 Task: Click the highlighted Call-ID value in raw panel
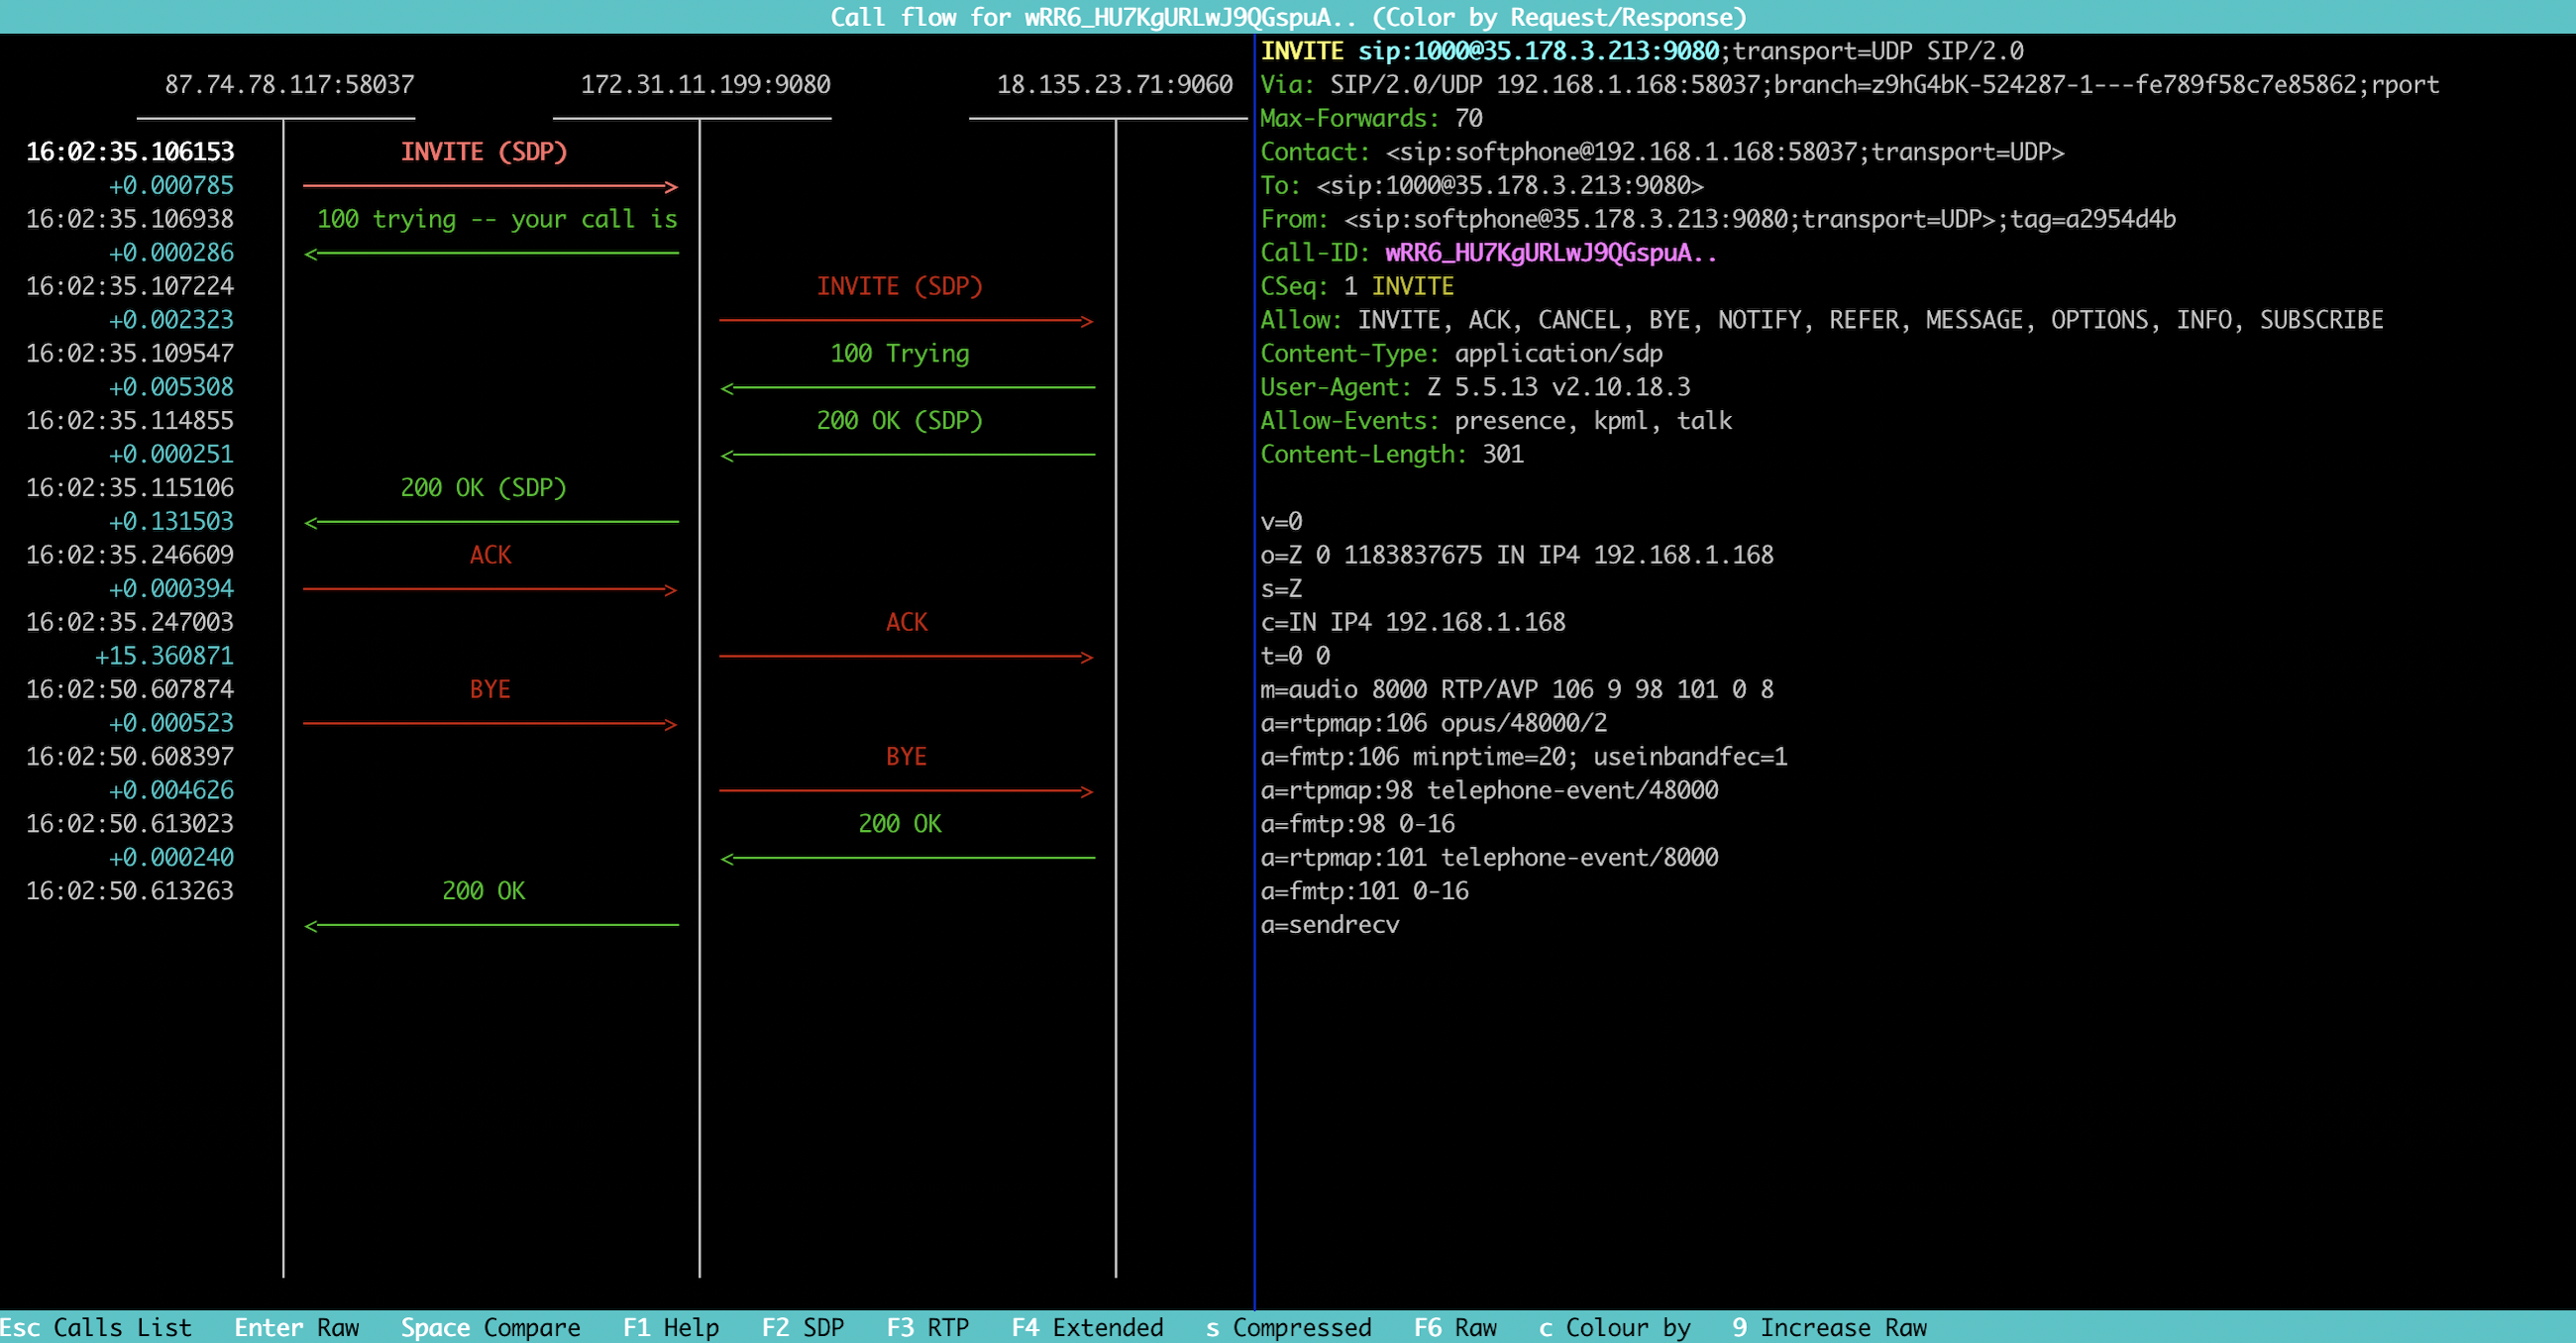(1549, 253)
